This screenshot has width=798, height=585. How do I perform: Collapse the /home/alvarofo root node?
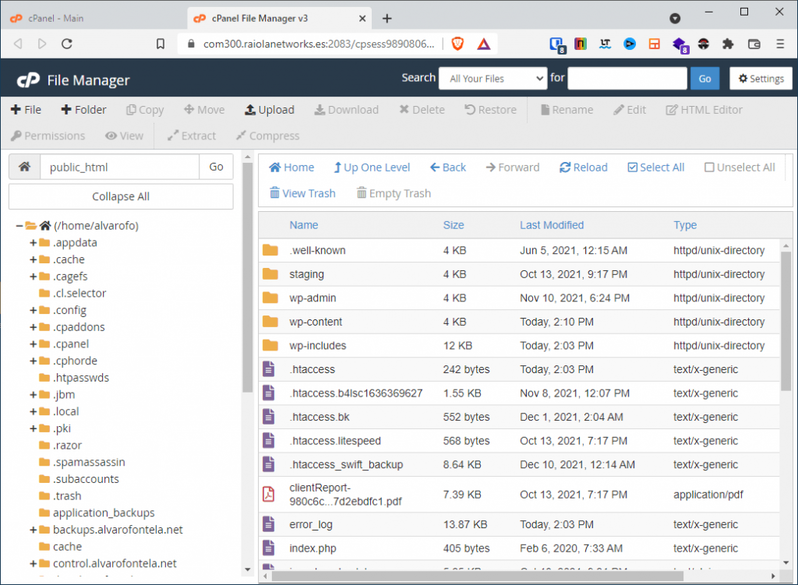click(19, 226)
